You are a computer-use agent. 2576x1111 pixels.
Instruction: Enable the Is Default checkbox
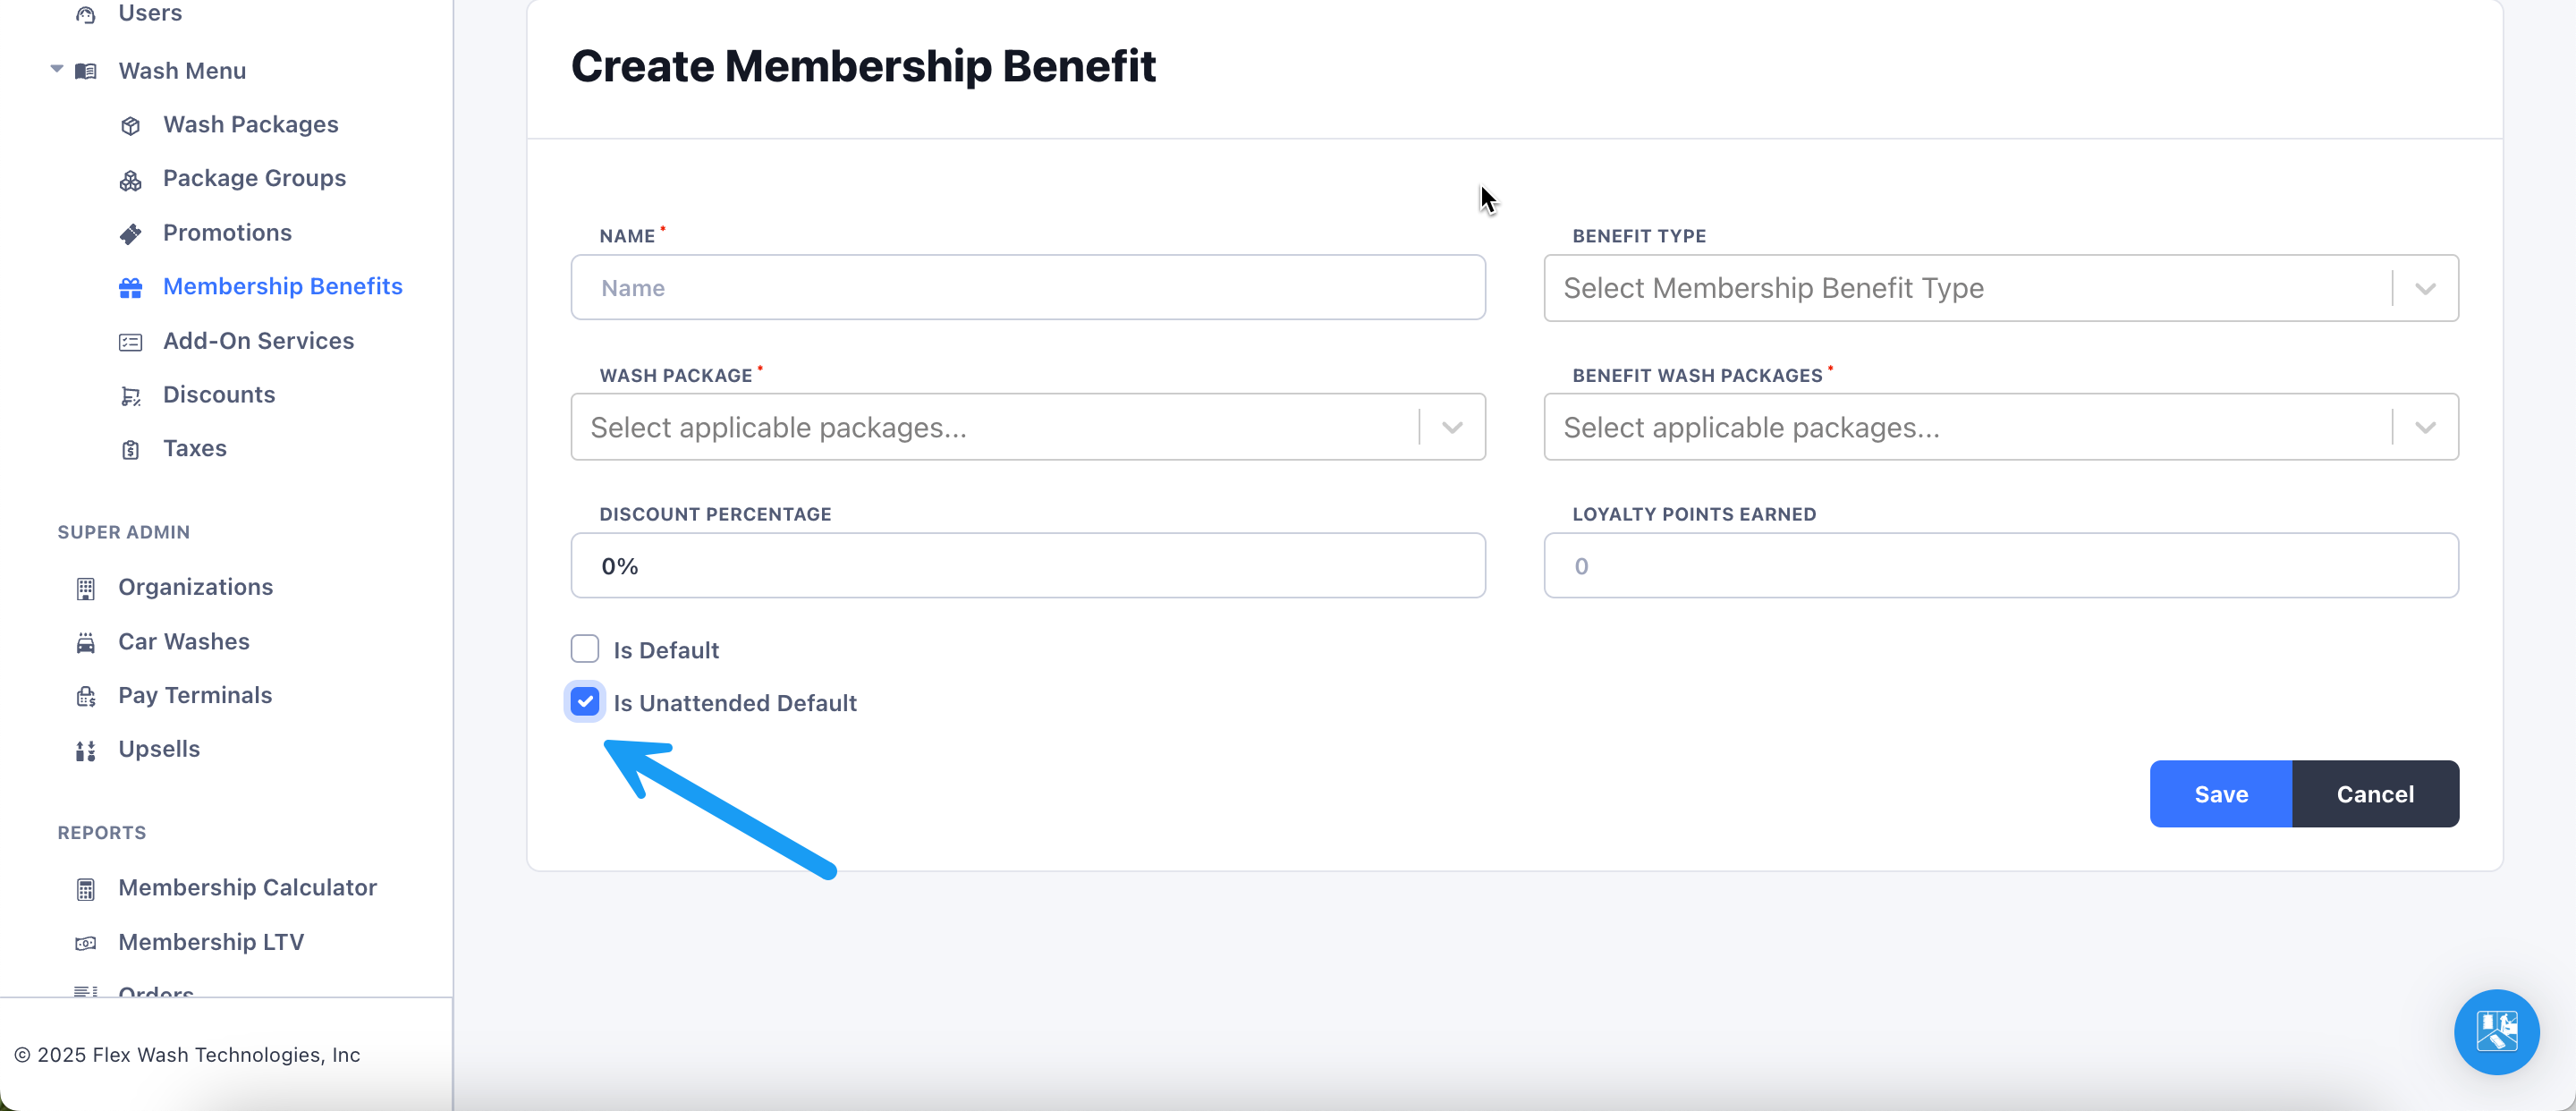click(x=585, y=649)
